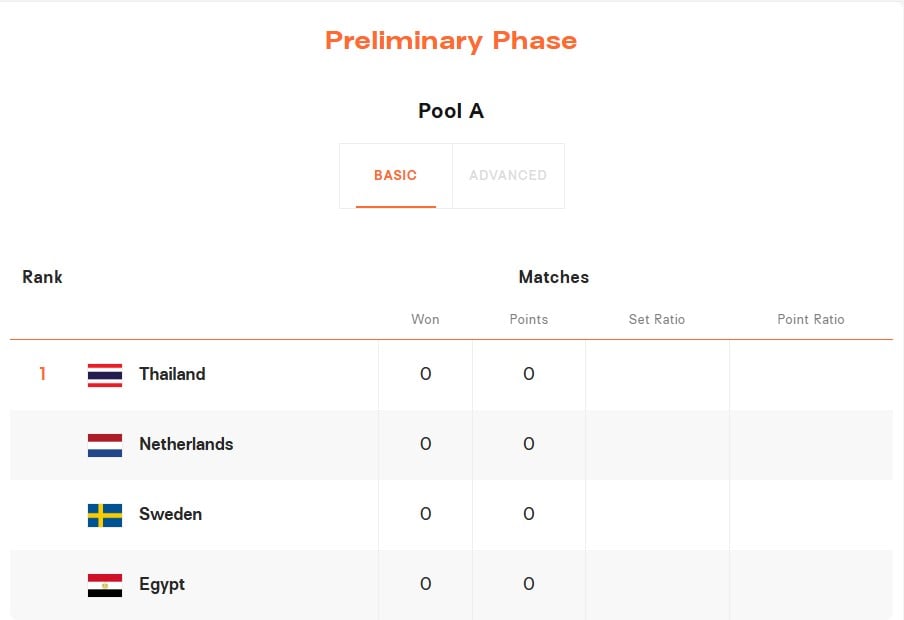The width and height of the screenshot is (904, 620).
Task: Click Egypt's Points value cell
Action: (529, 584)
